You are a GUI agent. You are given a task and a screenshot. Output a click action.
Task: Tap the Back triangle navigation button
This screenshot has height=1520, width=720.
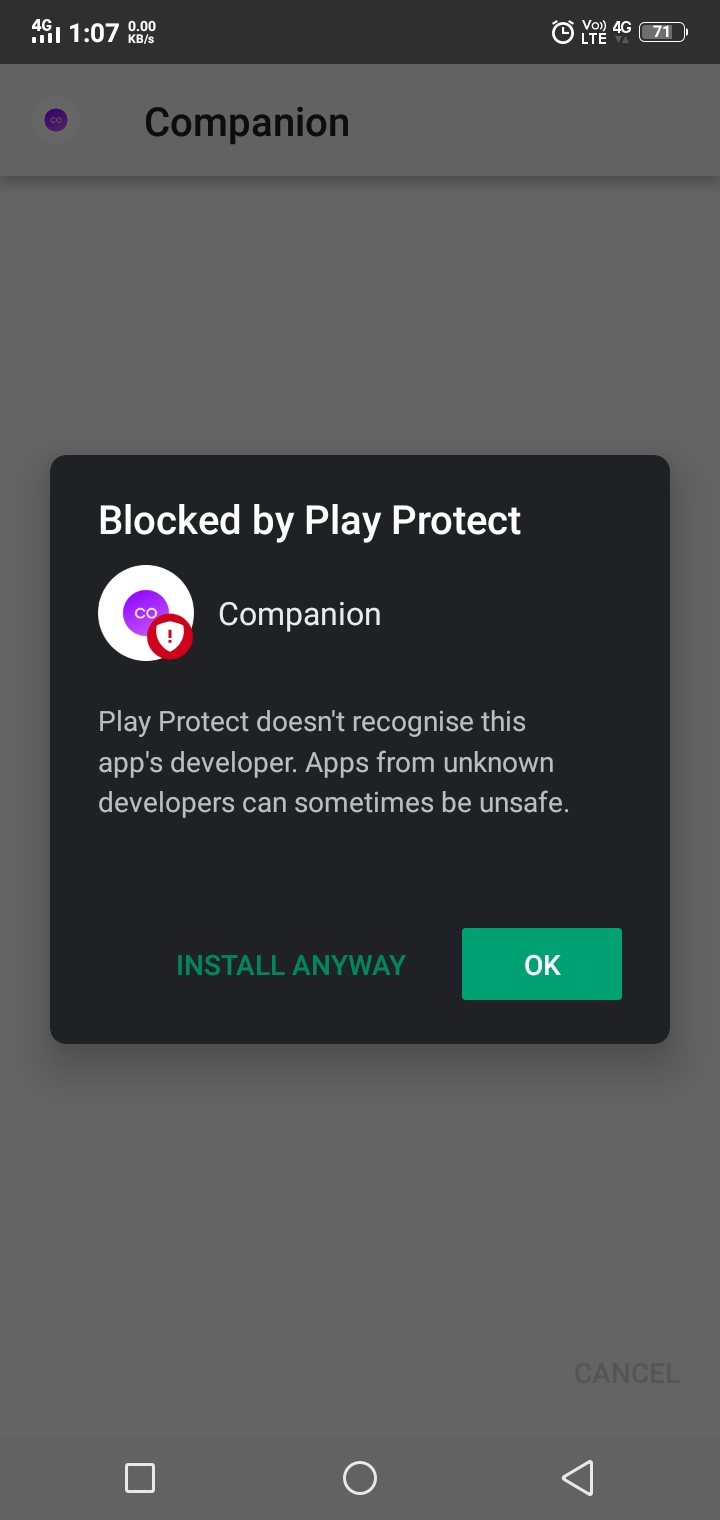point(578,1477)
